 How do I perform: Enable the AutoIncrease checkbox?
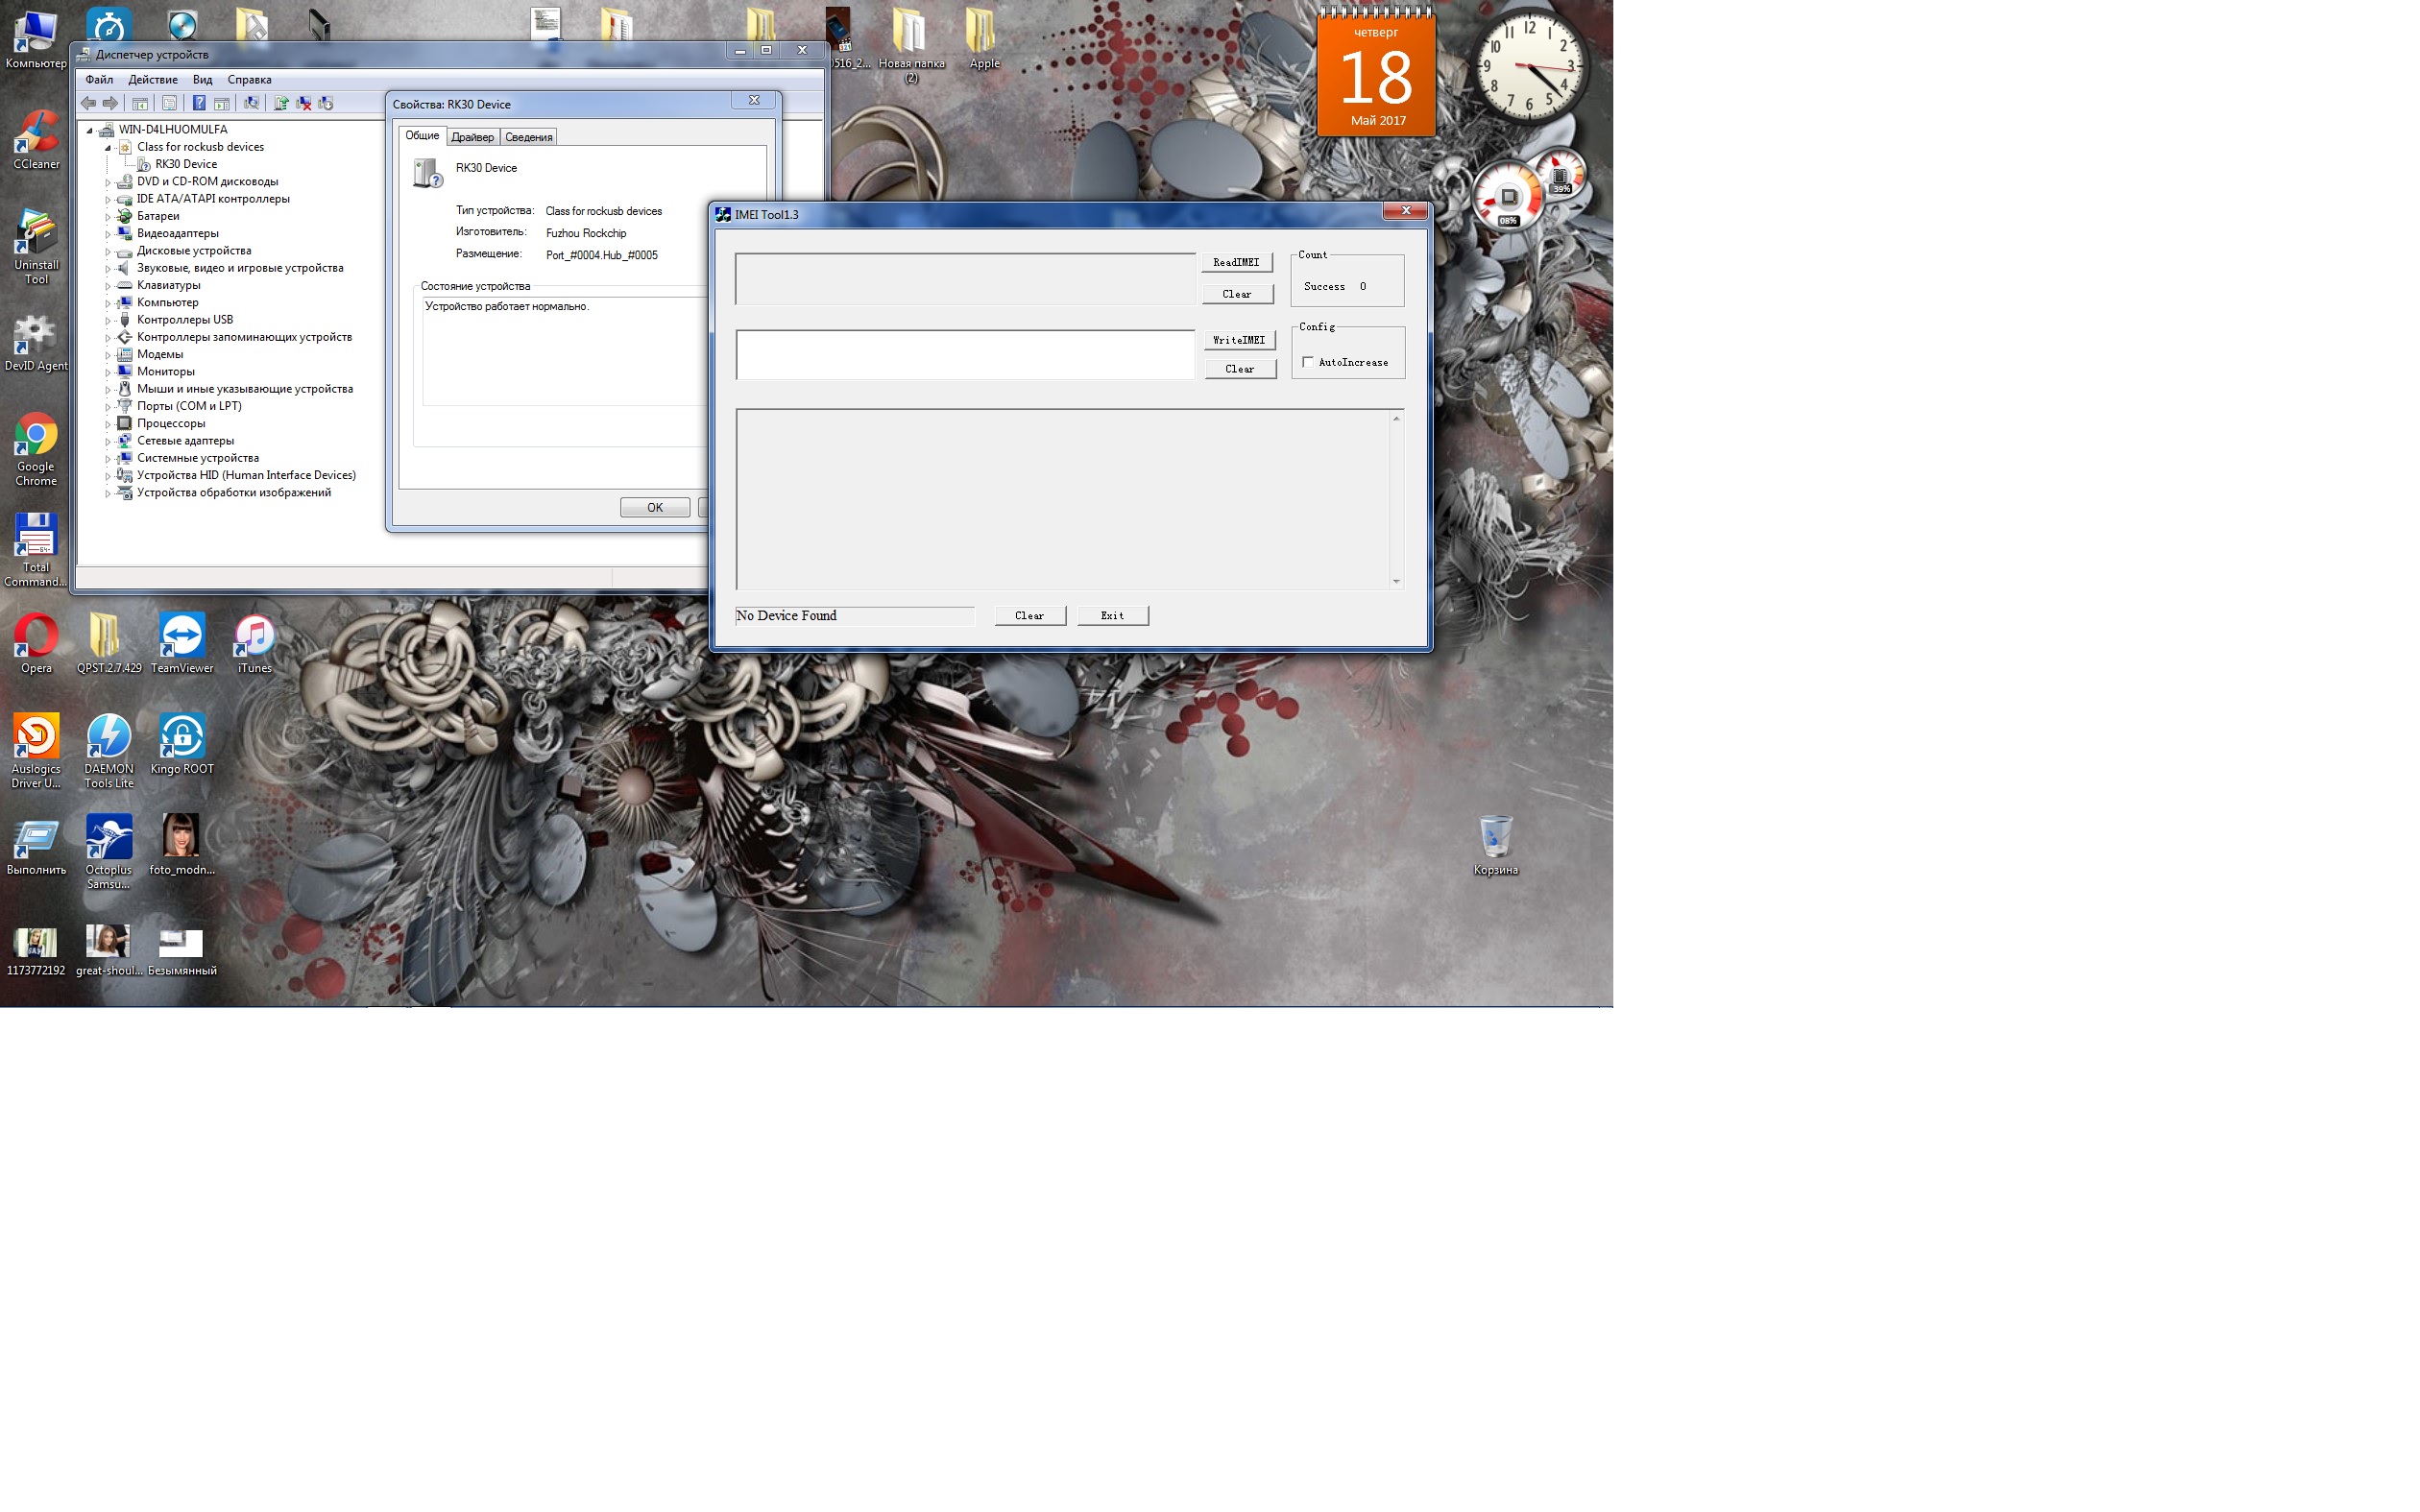tap(1308, 362)
